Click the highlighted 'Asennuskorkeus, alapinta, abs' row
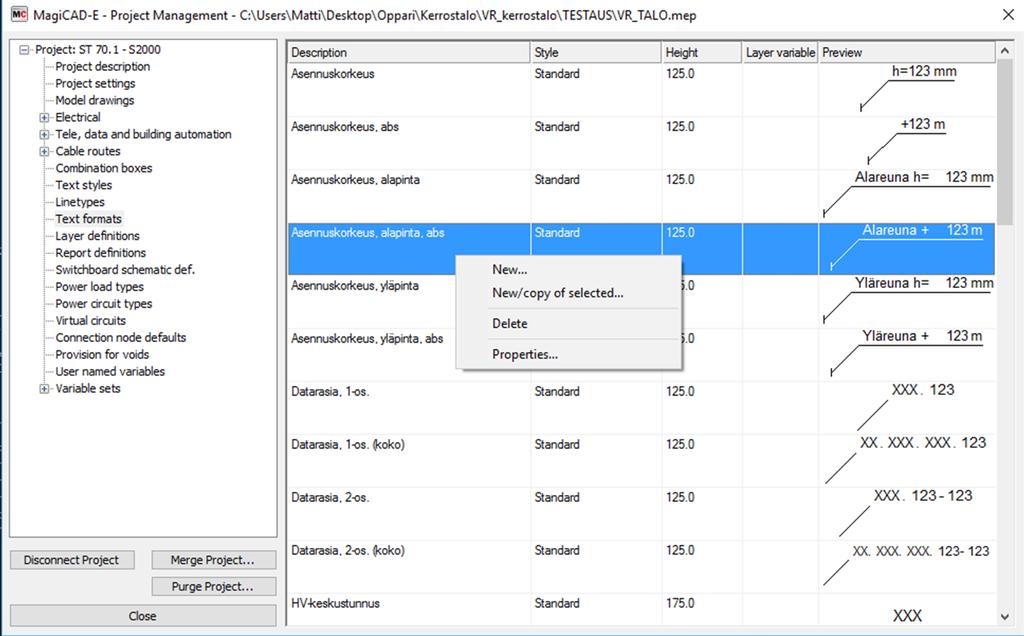Screen dimensions: 1024x636 point(642,249)
